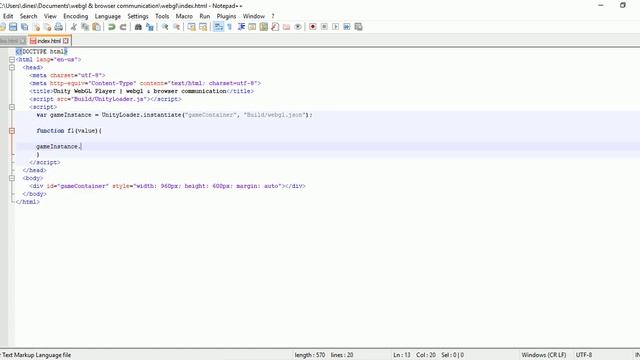The height and width of the screenshot is (360, 640).
Task: Click the Zoom In magnifier icon
Action: [x=165, y=27]
